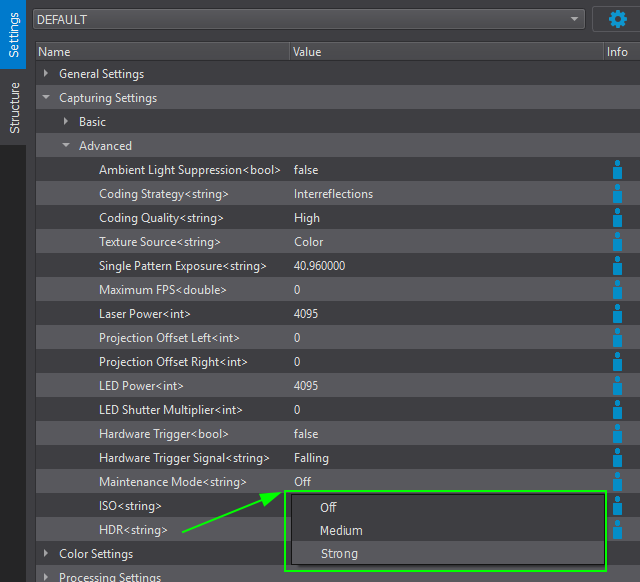Choose Medium from the HDR options
This screenshot has width=640, height=582.
point(341,531)
